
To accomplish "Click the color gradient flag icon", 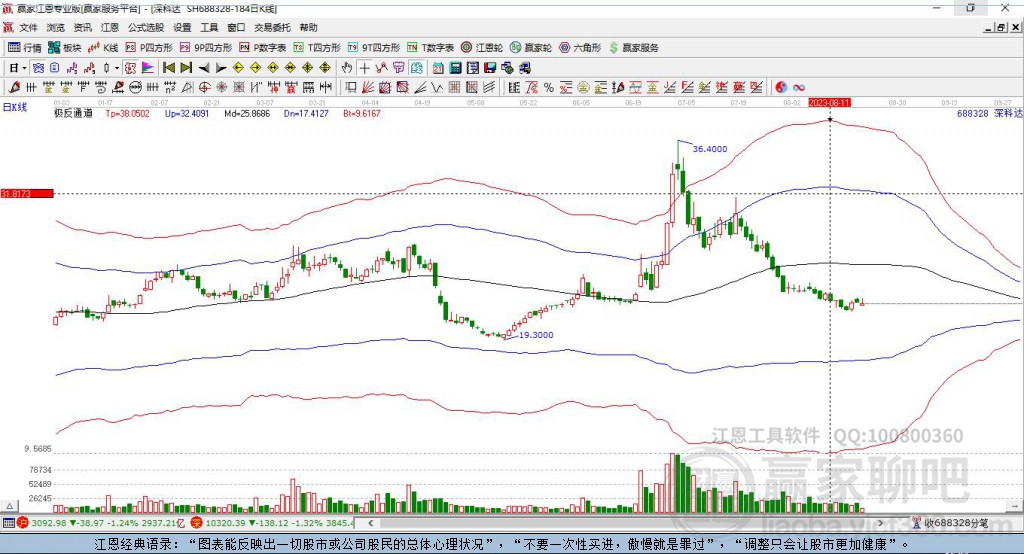I will tap(148, 68).
